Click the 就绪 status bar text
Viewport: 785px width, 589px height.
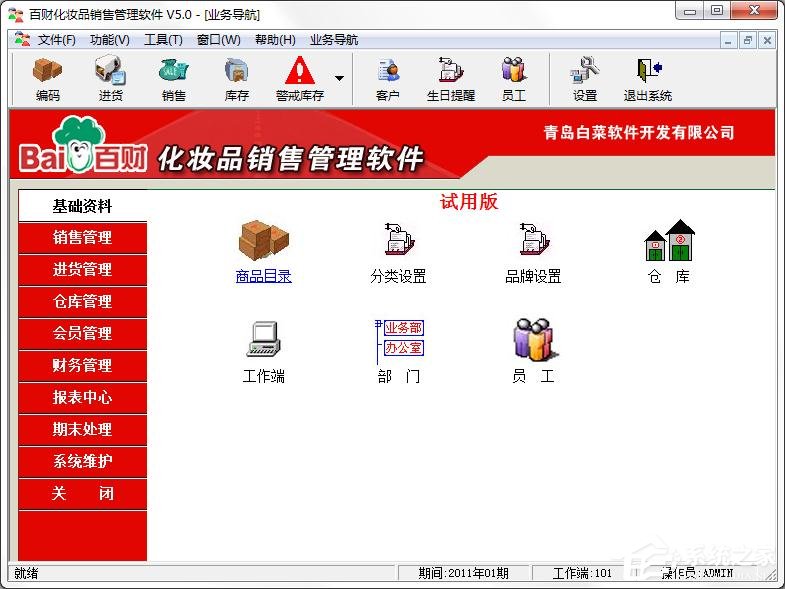click(x=26, y=573)
